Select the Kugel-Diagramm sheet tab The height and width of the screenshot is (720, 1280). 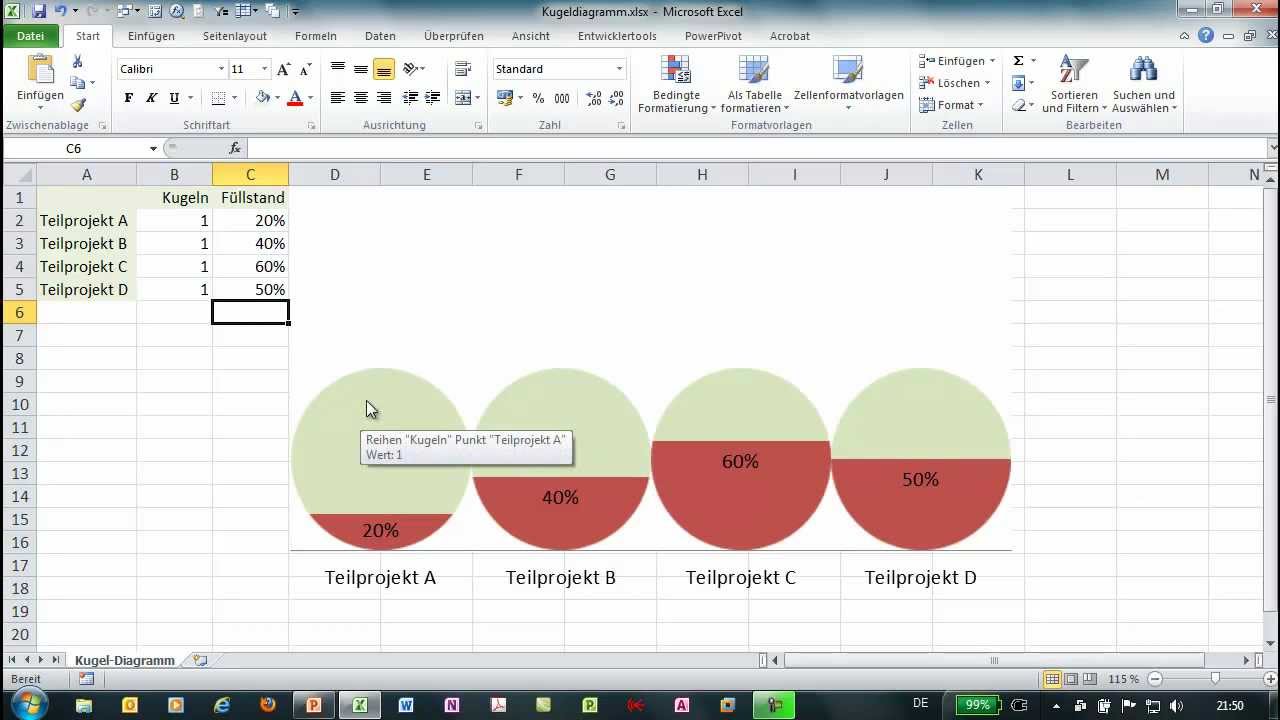point(125,660)
